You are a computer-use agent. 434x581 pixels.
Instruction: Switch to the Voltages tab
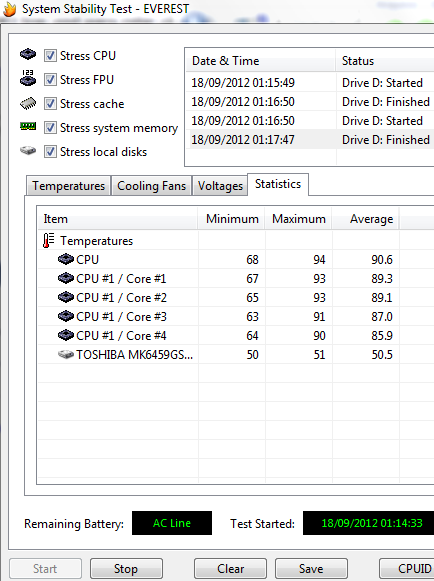point(220,186)
